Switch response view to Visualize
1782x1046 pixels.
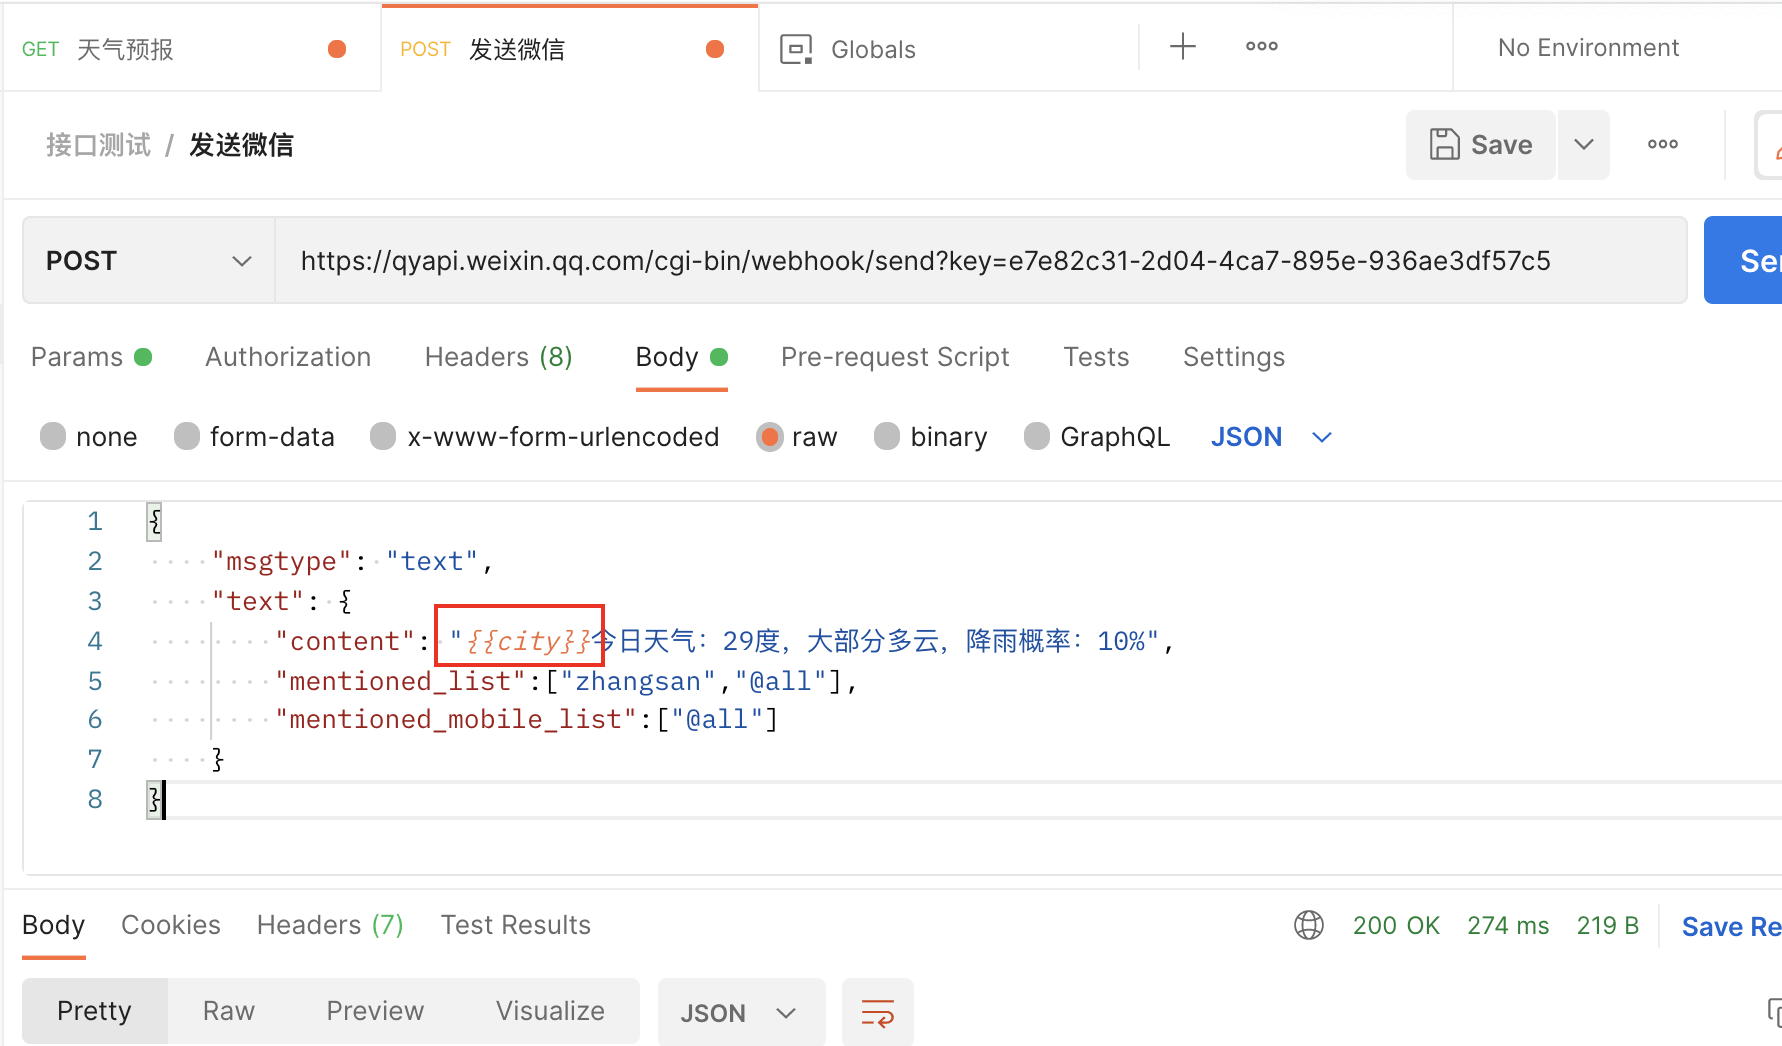[x=550, y=1011]
